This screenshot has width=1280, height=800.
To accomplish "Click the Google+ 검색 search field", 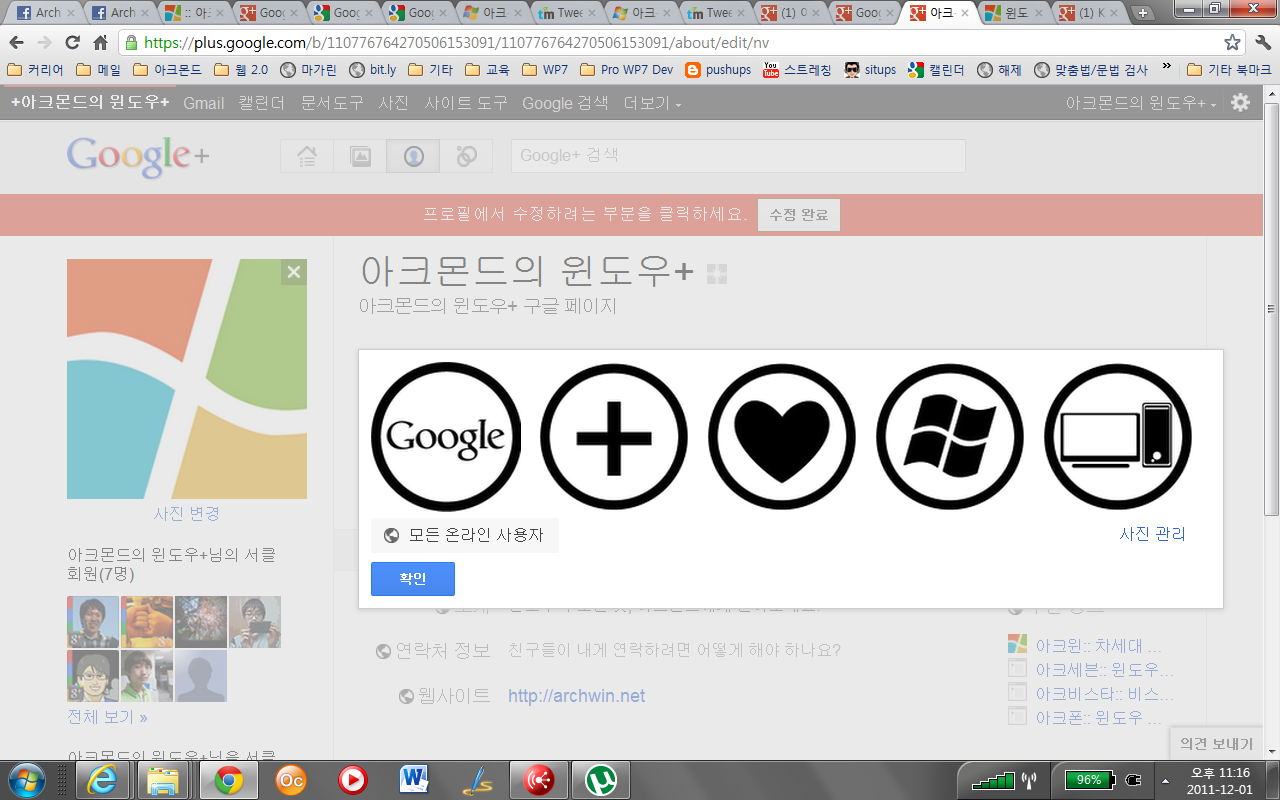I will 737,156.
